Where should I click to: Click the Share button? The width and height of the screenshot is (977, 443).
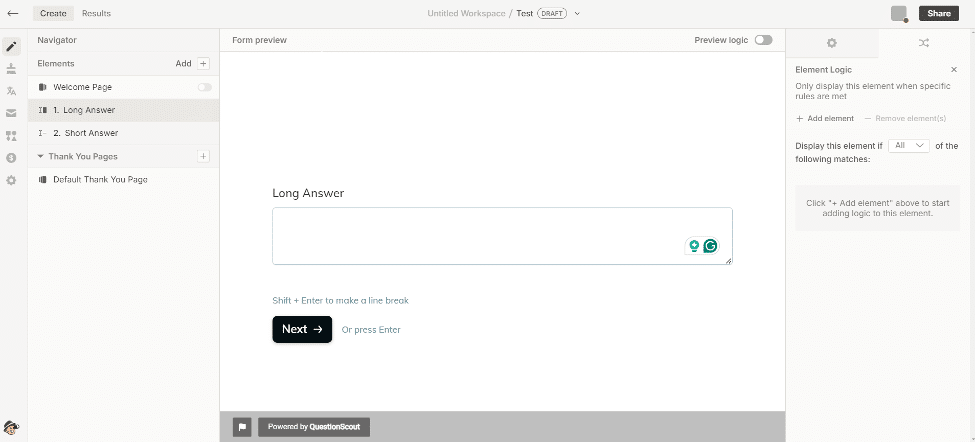click(x=939, y=13)
